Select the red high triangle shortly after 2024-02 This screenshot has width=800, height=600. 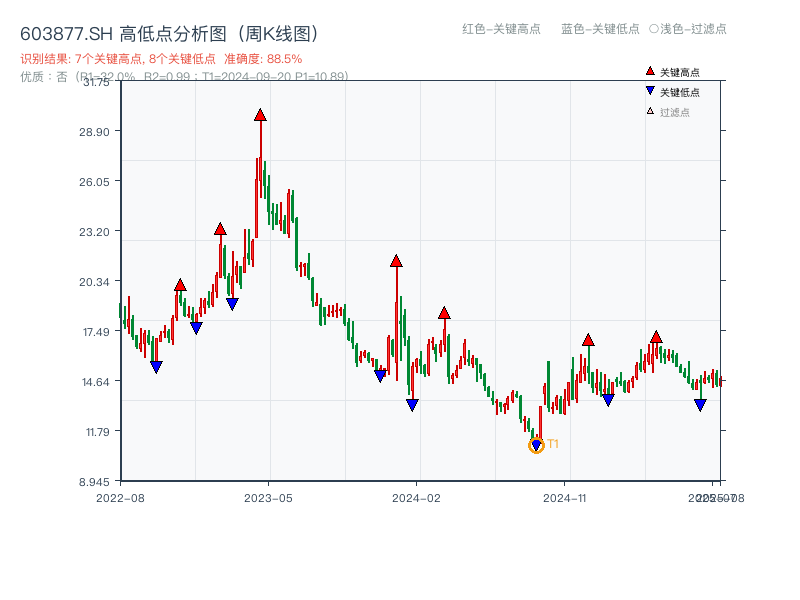click(444, 313)
